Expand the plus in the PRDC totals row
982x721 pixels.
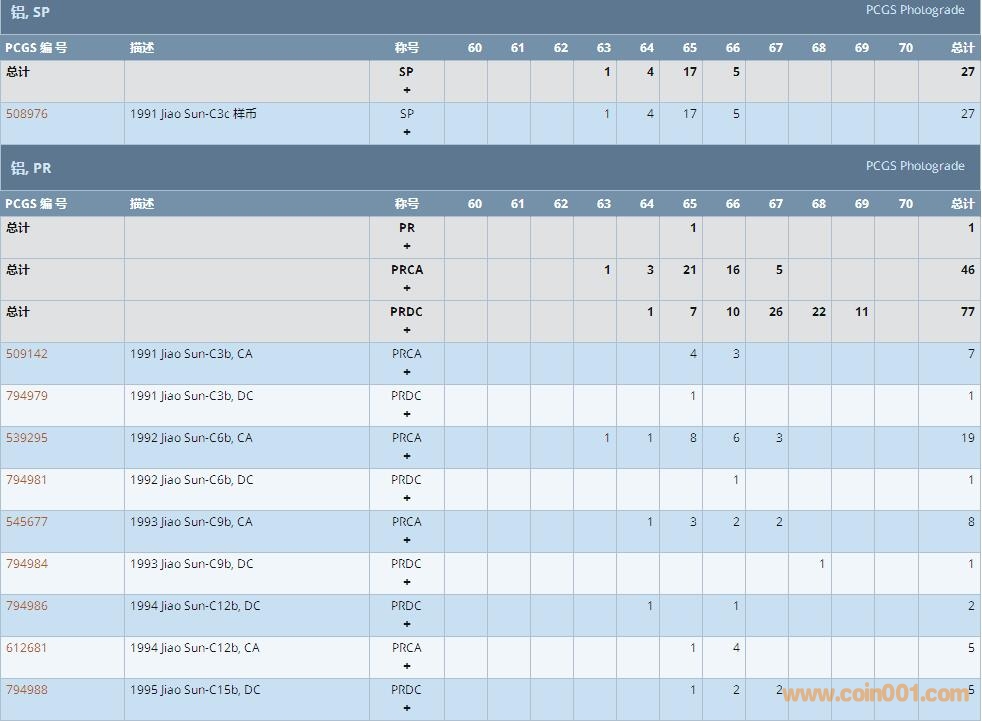coord(407,330)
